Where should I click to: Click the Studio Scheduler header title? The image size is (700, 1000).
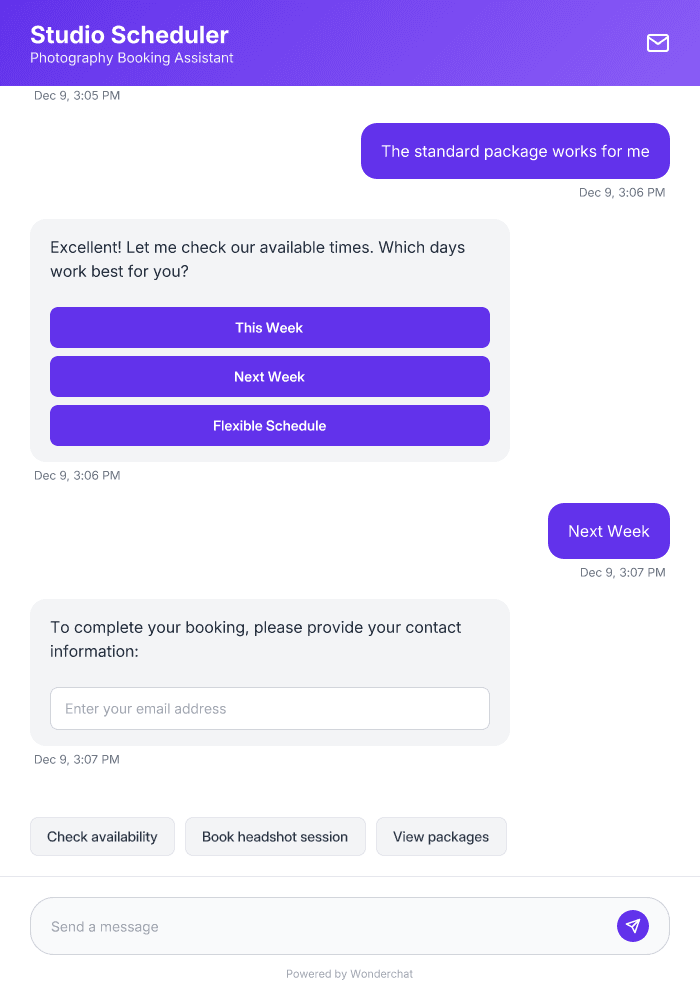pos(130,34)
